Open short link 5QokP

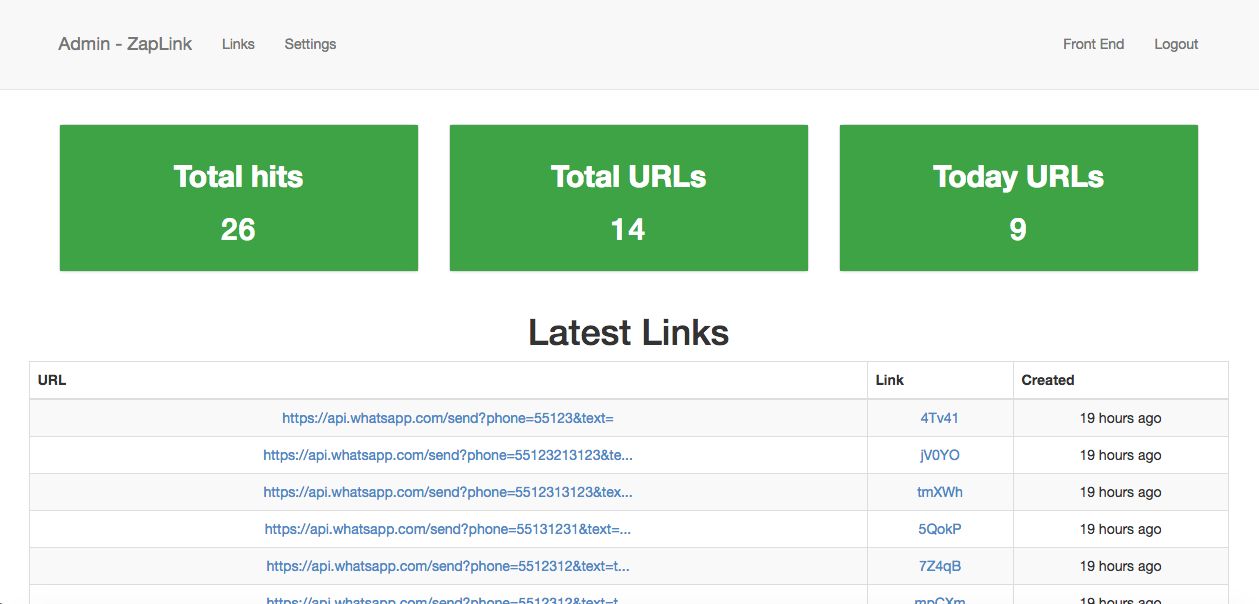pos(940,529)
